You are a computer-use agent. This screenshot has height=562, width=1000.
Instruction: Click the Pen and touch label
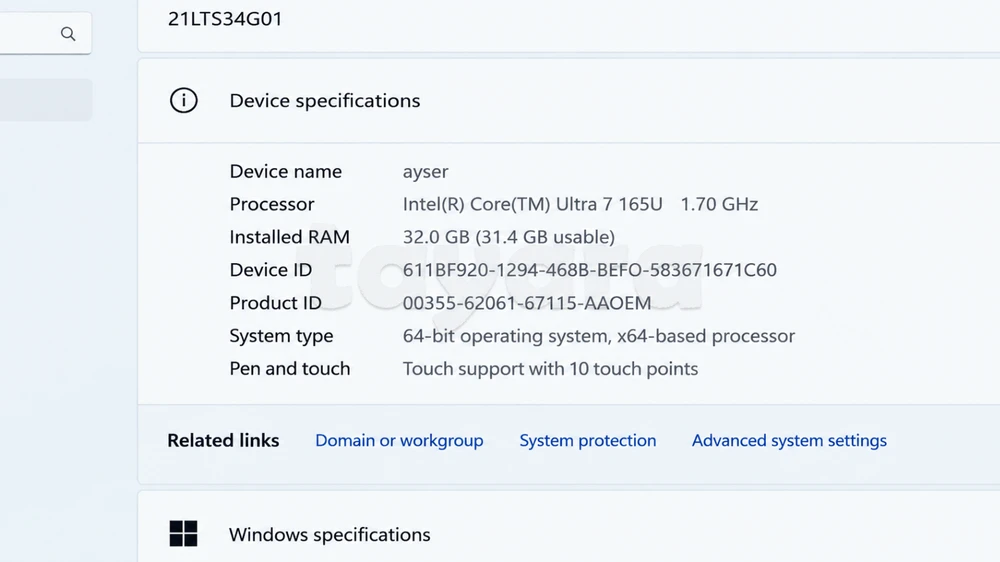click(290, 369)
